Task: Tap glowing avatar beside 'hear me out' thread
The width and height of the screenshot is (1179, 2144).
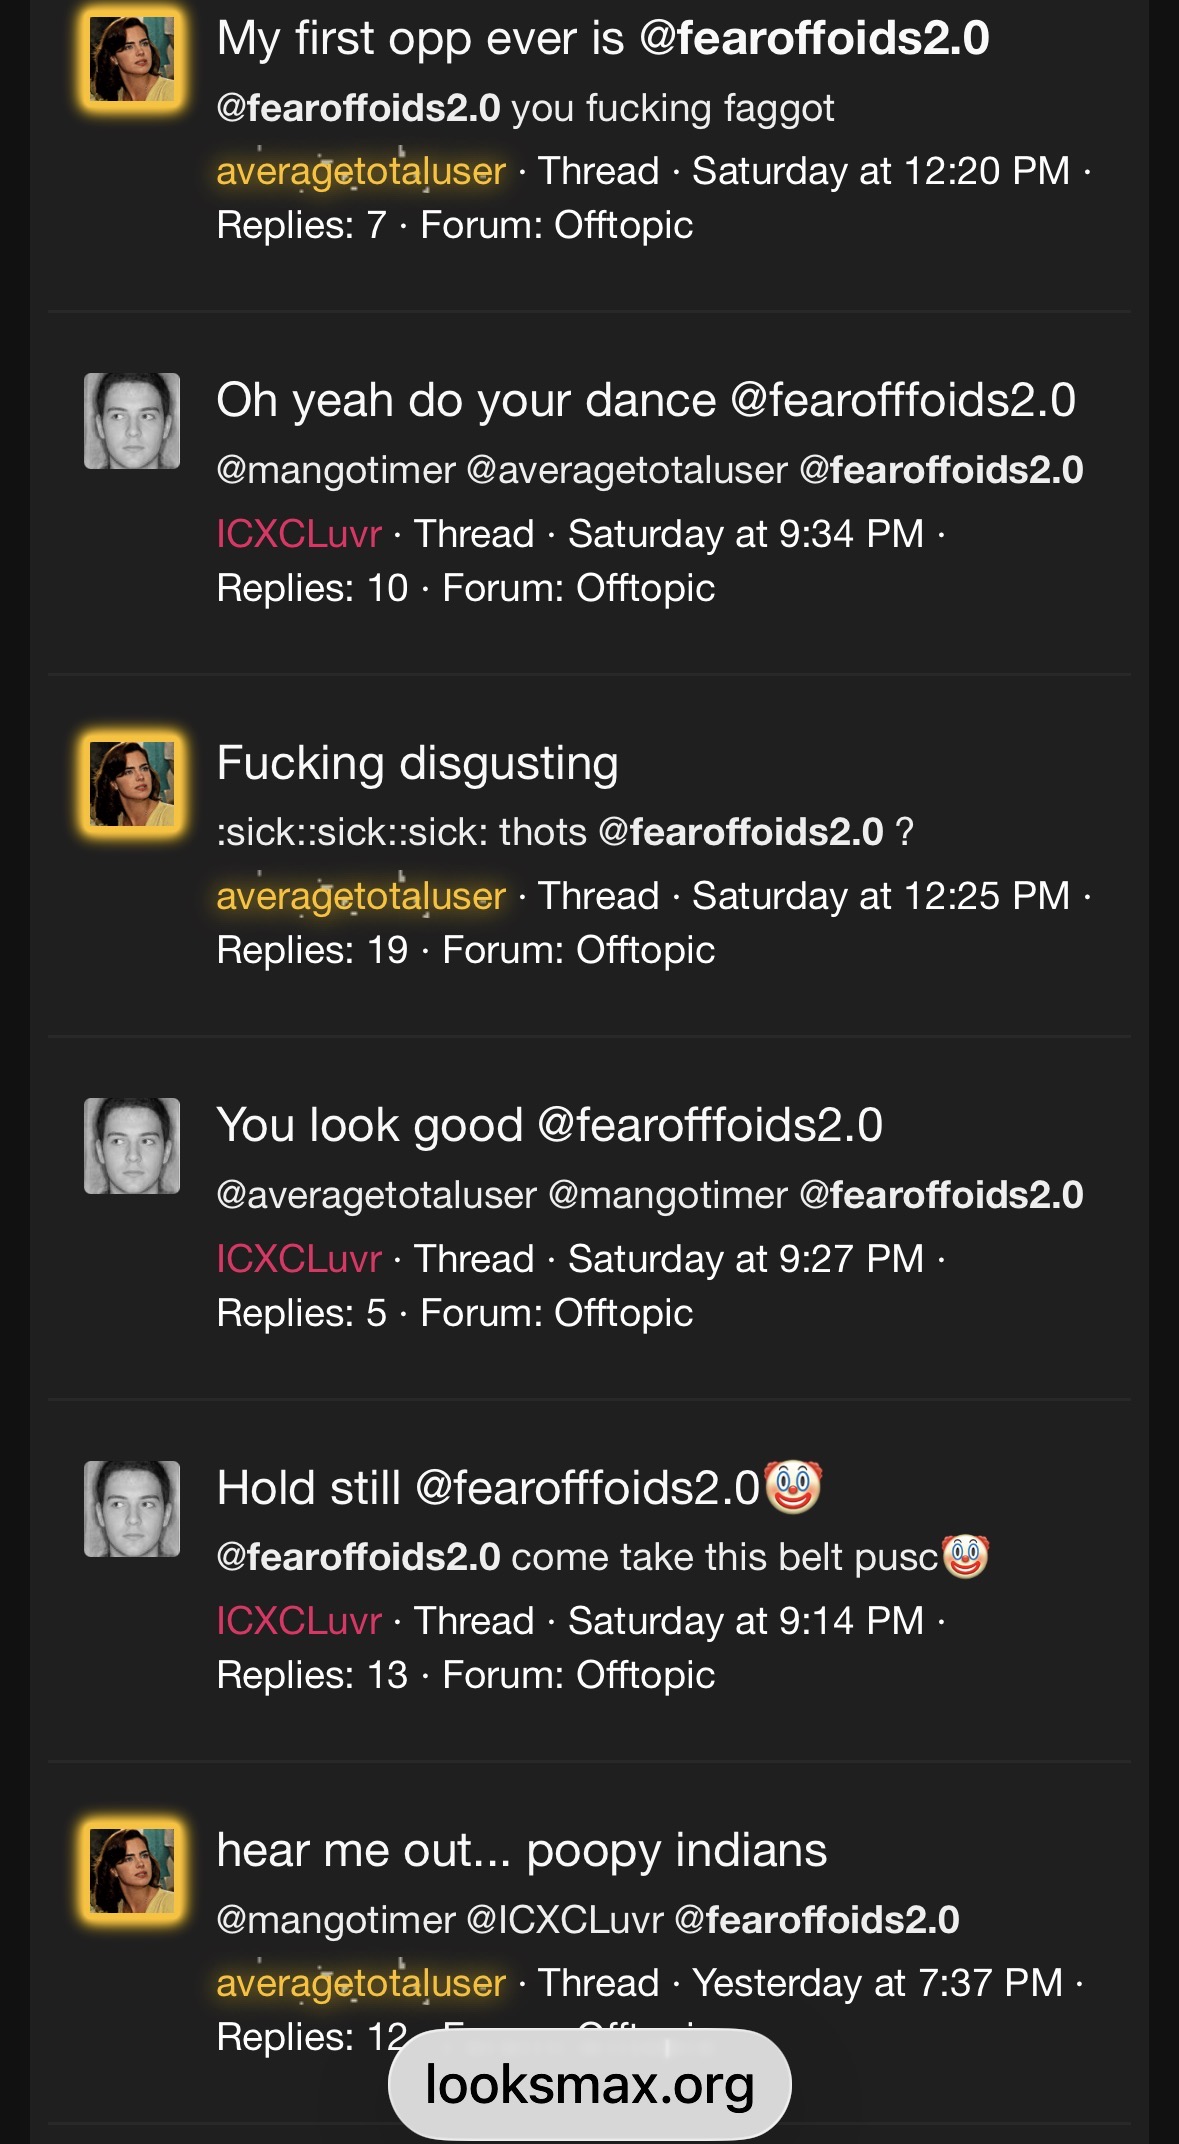Action: click(x=132, y=1870)
